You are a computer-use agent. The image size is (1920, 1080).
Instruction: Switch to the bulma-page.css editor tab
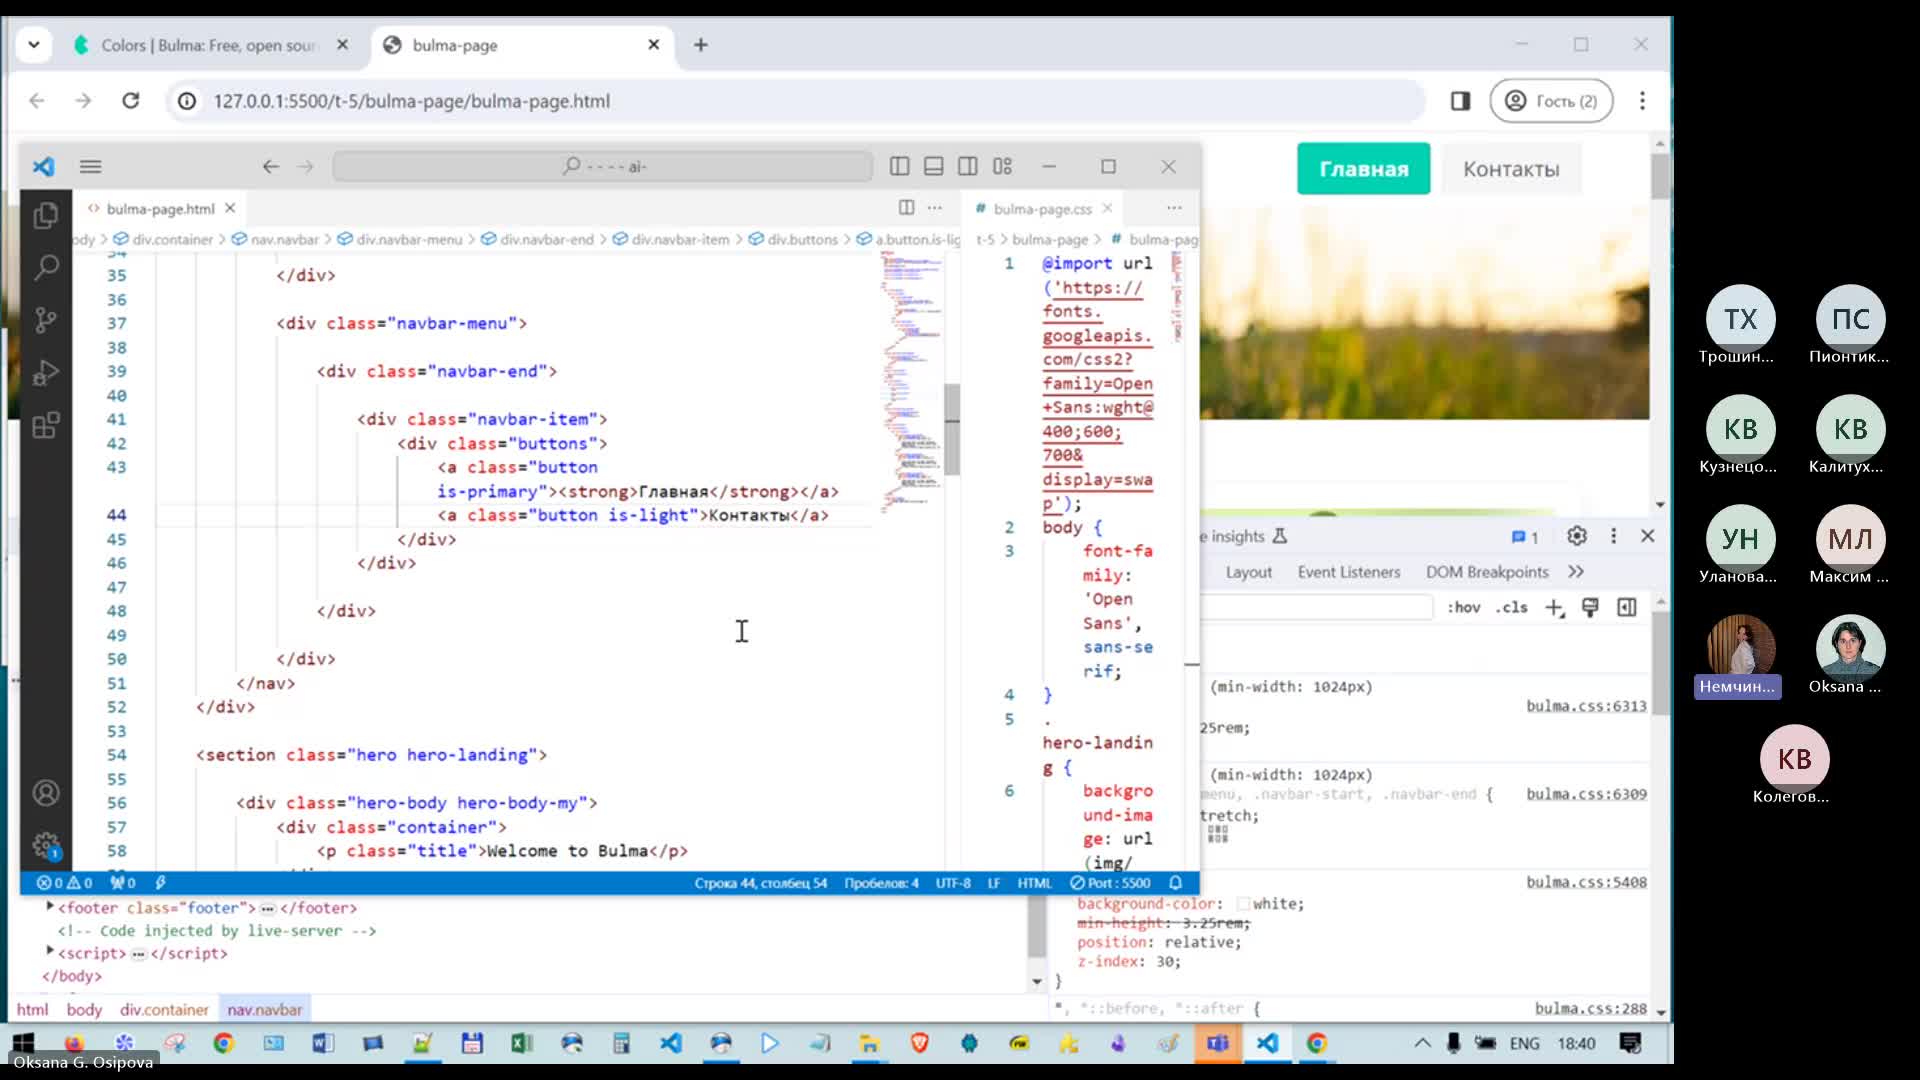(x=1042, y=208)
